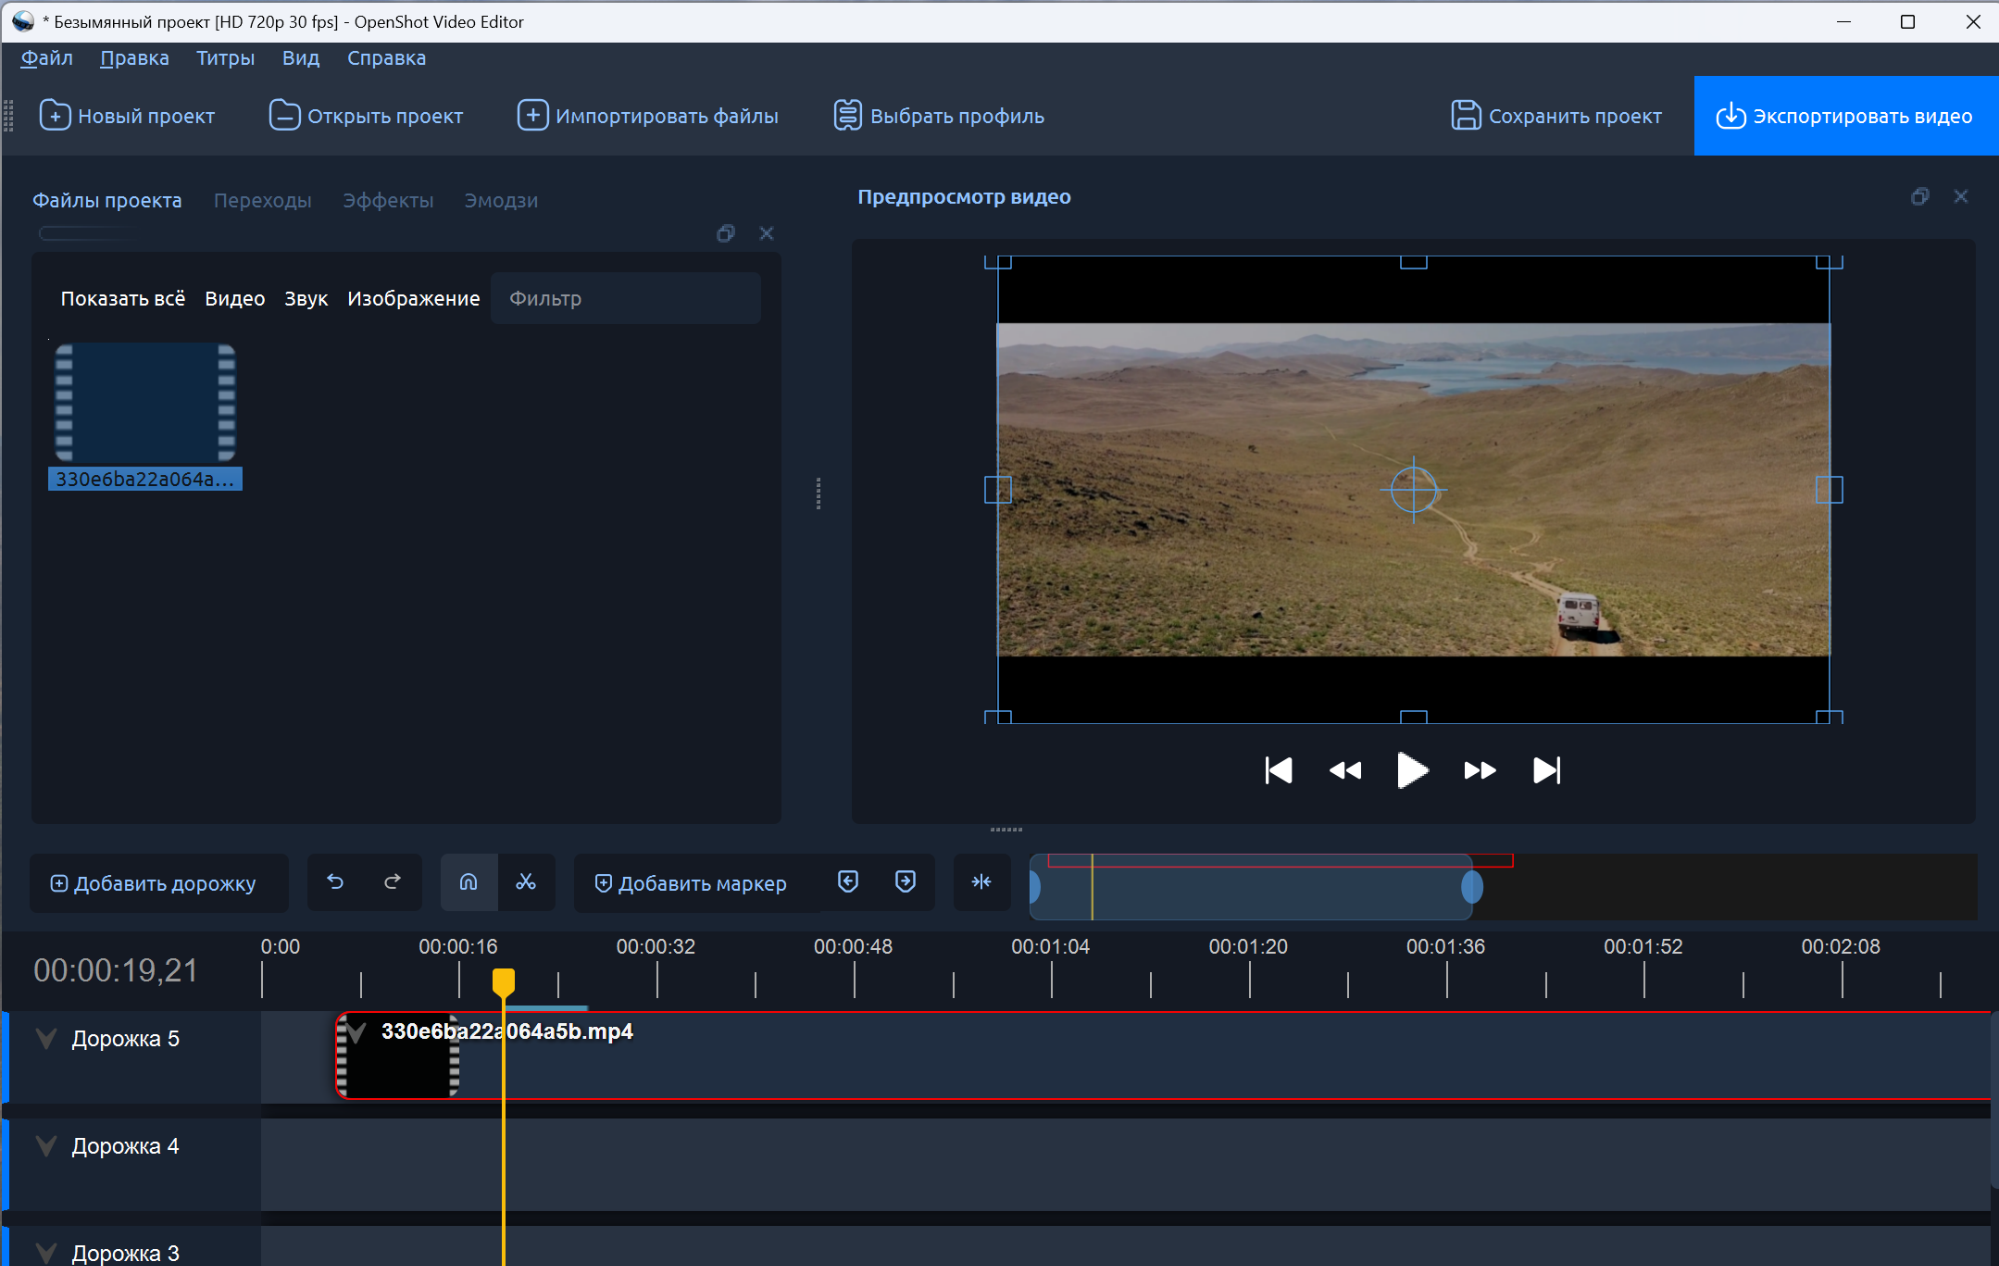Viewport: 1999px width, 1266px height.
Task: Click the left zoom slider handle
Action: pos(1035,886)
